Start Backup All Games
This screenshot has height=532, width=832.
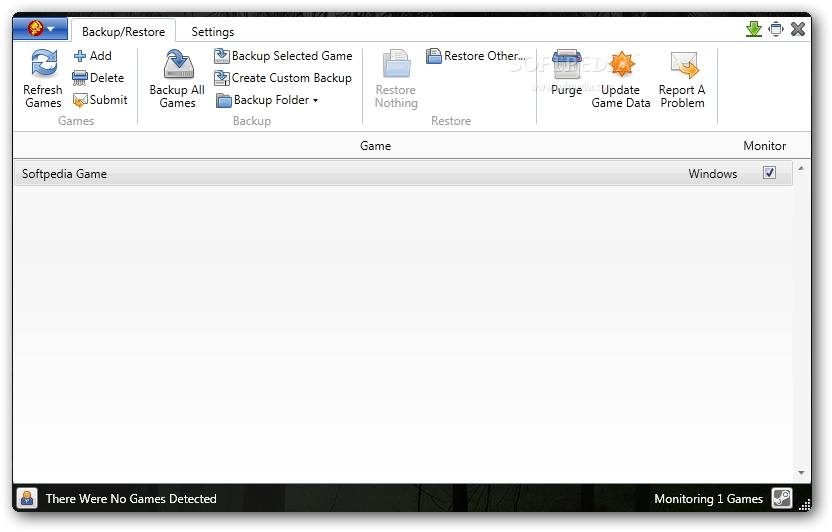point(177,79)
